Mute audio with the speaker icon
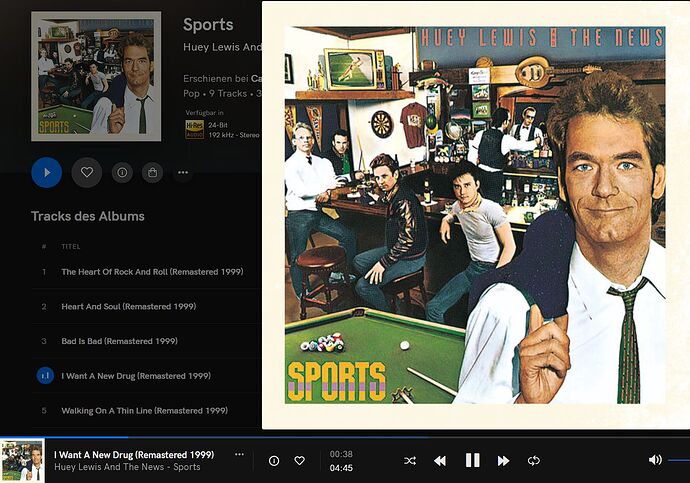 [x=655, y=460]
